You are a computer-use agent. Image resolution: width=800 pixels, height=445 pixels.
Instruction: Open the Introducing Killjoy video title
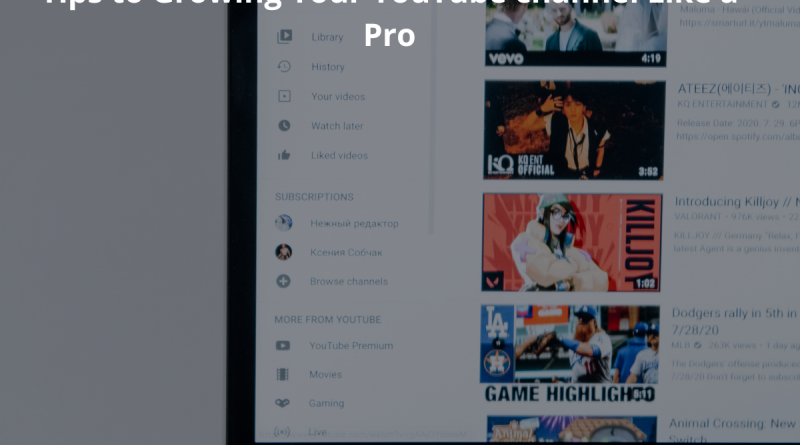coord(736,203)
